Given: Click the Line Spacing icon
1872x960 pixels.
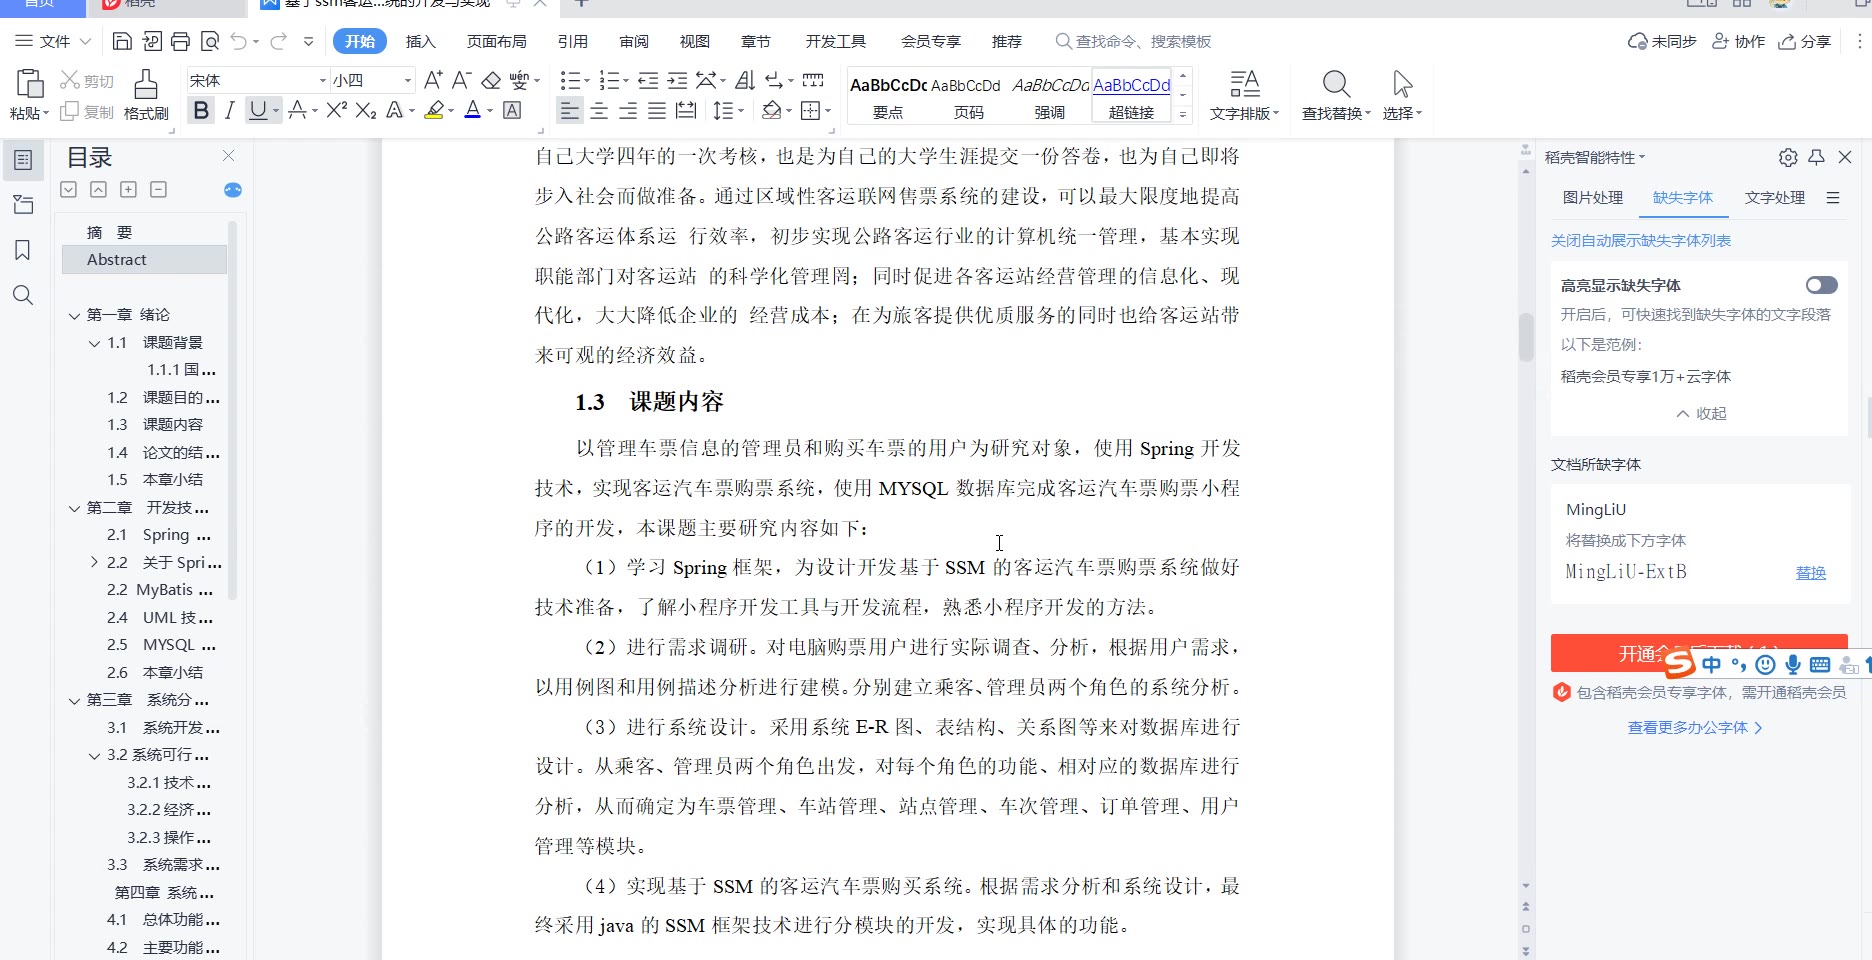Looking at the screenshot, I should click(x=723, y=110).
